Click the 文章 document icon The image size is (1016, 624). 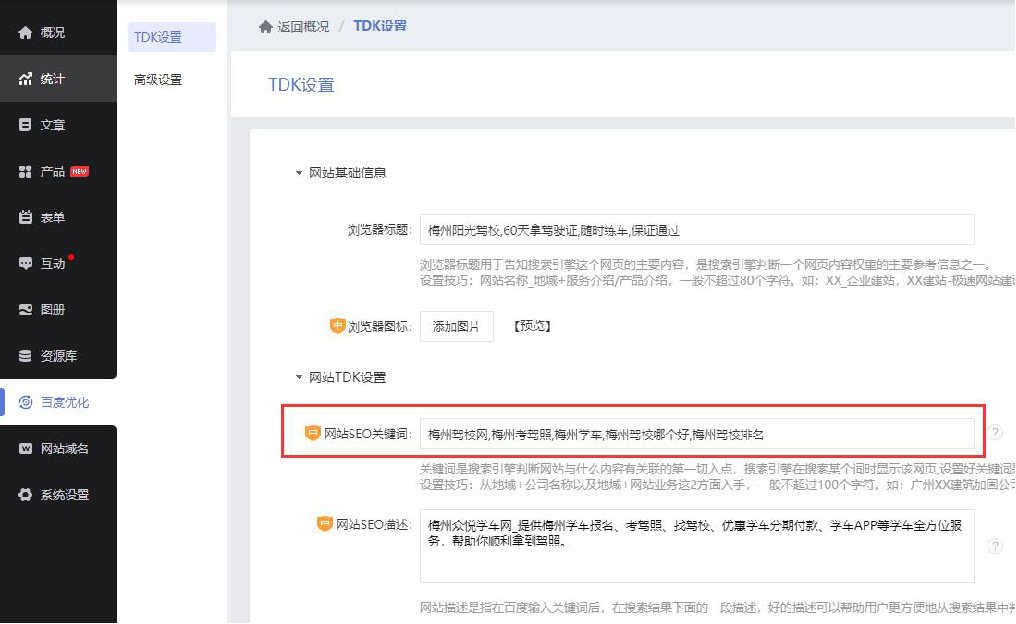point(25,125)
